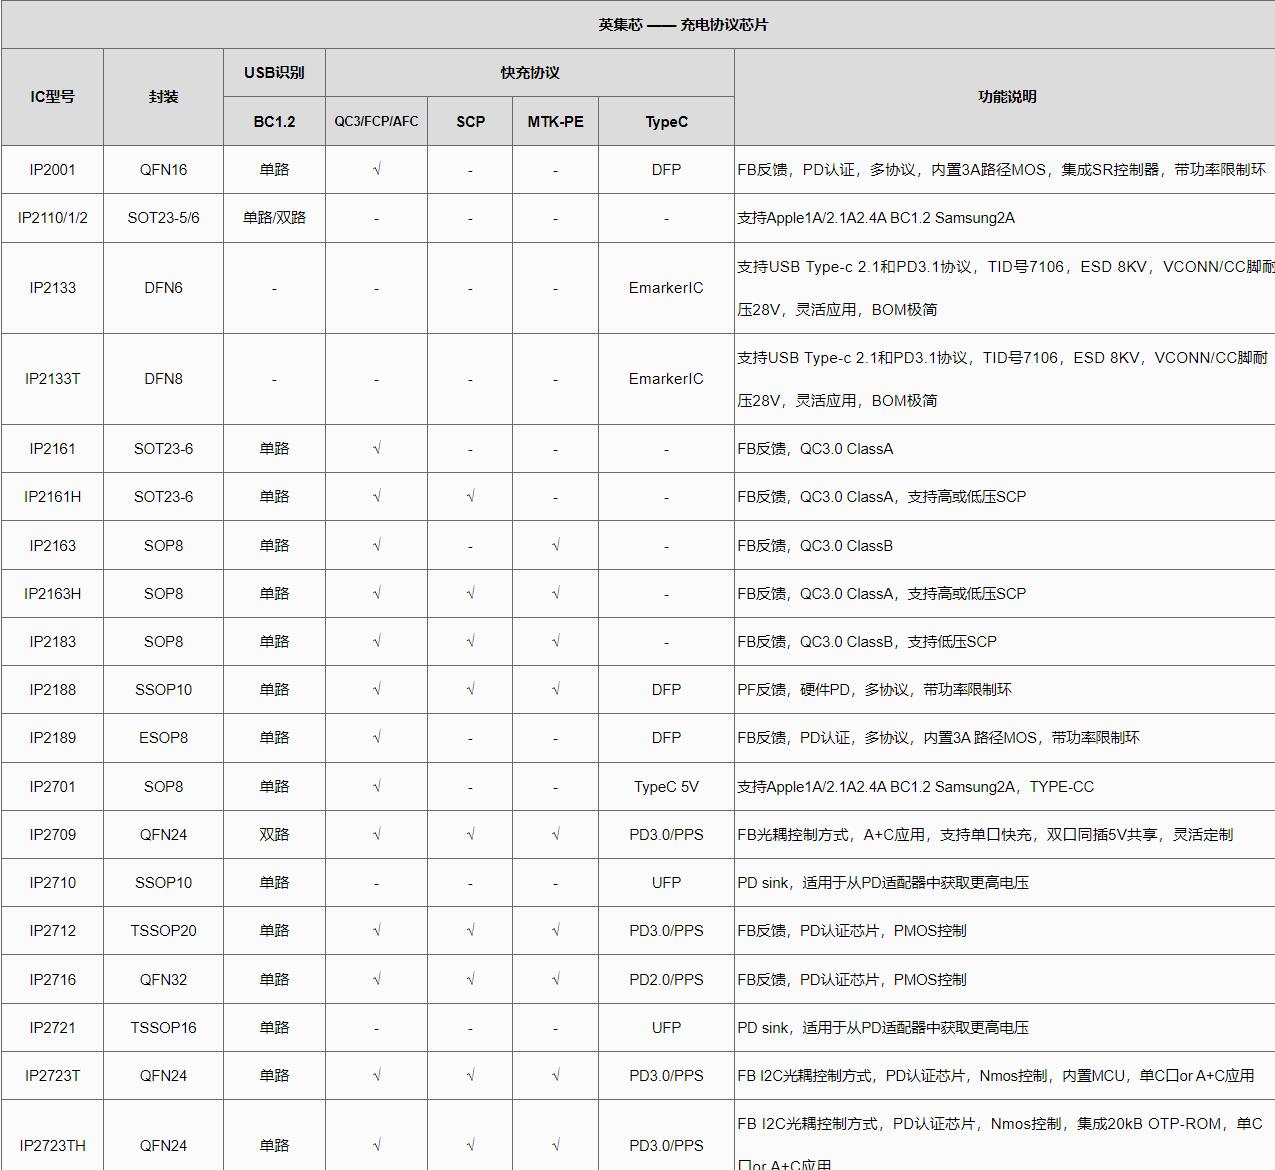Click the TypeC 5V cell
Image resolution: width=1275 pixels, height=1170 pixels.
point(666,787)
